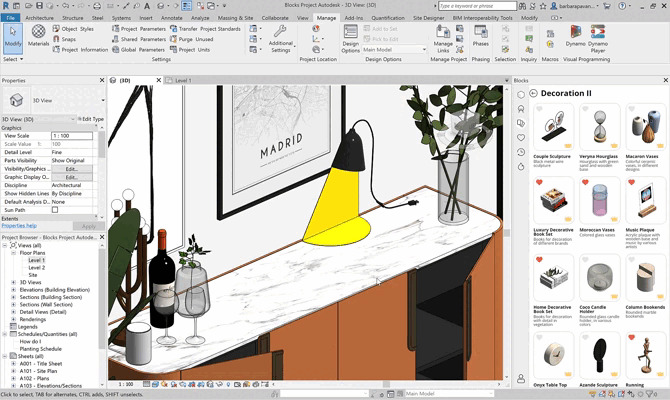Select the Modify tool in ribbon
The image size is (670, 400).
coord(12,38)
